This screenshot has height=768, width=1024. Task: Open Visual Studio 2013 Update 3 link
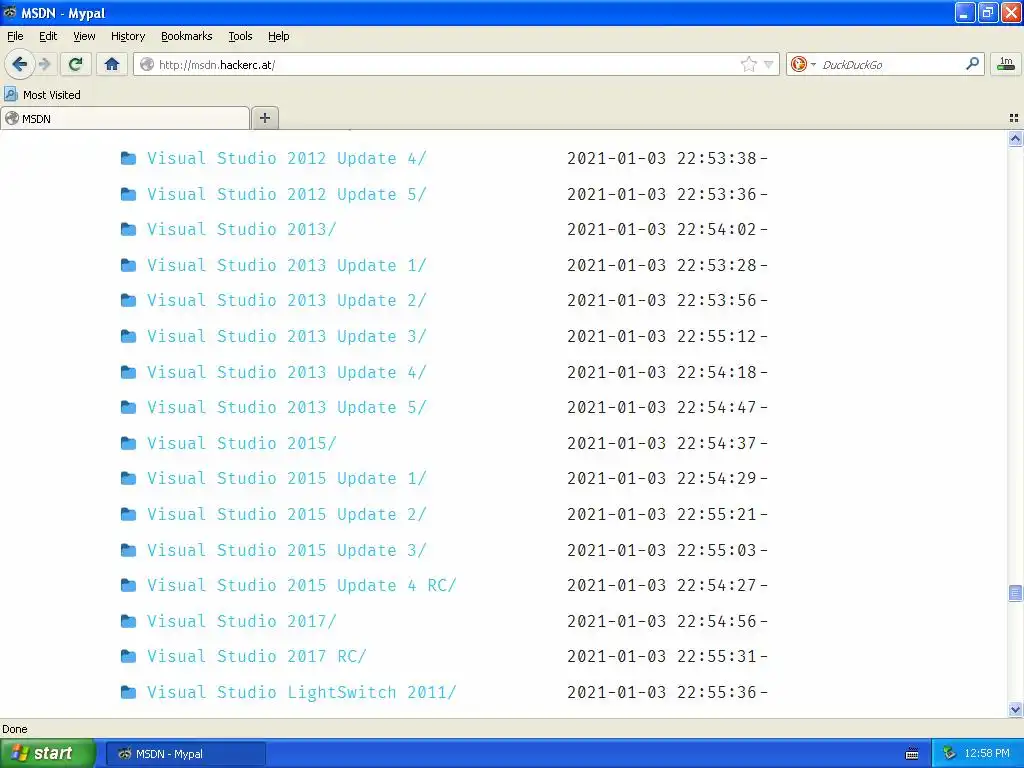[x=287, y=336]
